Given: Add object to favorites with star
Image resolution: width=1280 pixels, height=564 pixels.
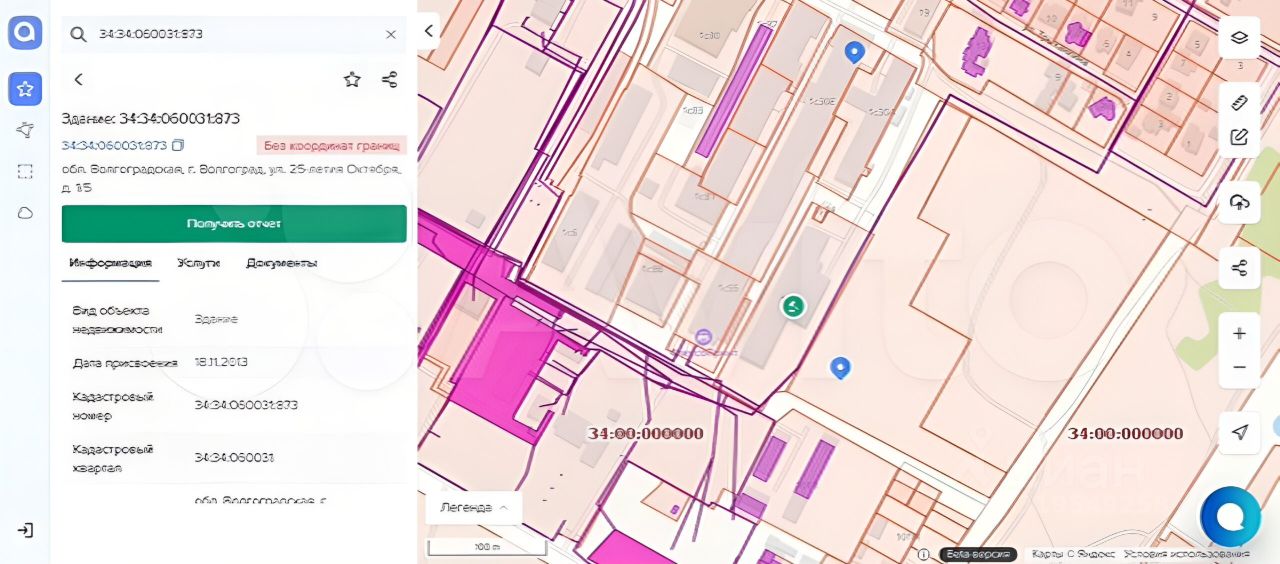Looking at the screenshot, I should (352, 79).
